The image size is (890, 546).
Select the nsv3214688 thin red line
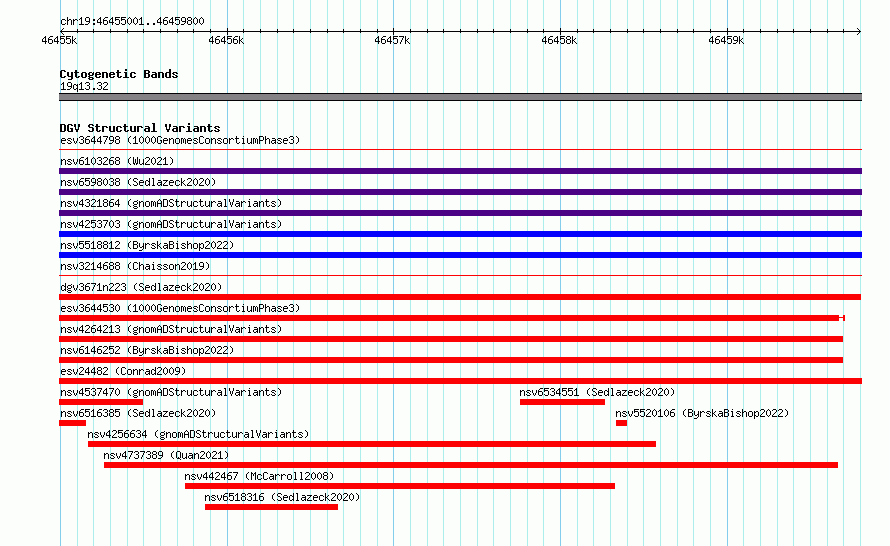point(460,276)
